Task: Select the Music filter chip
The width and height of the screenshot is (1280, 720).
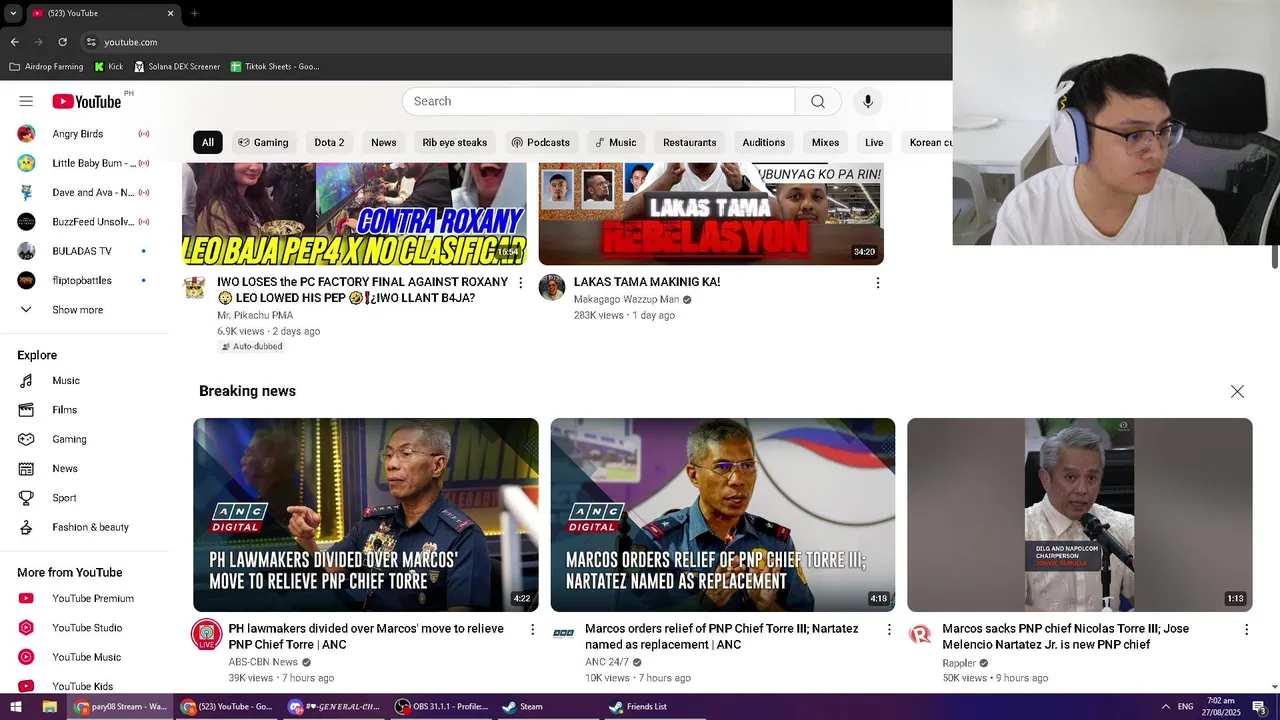Action: coord(615,142)
